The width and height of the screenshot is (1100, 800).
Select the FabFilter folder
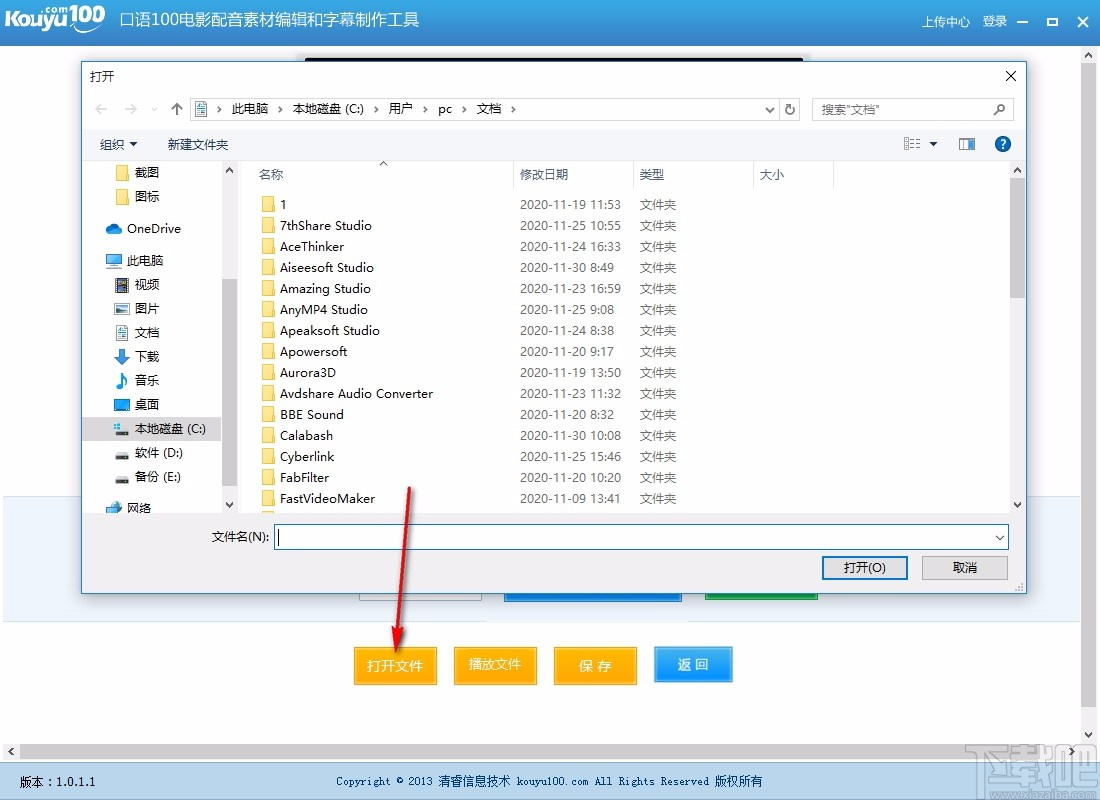[295, 478]
